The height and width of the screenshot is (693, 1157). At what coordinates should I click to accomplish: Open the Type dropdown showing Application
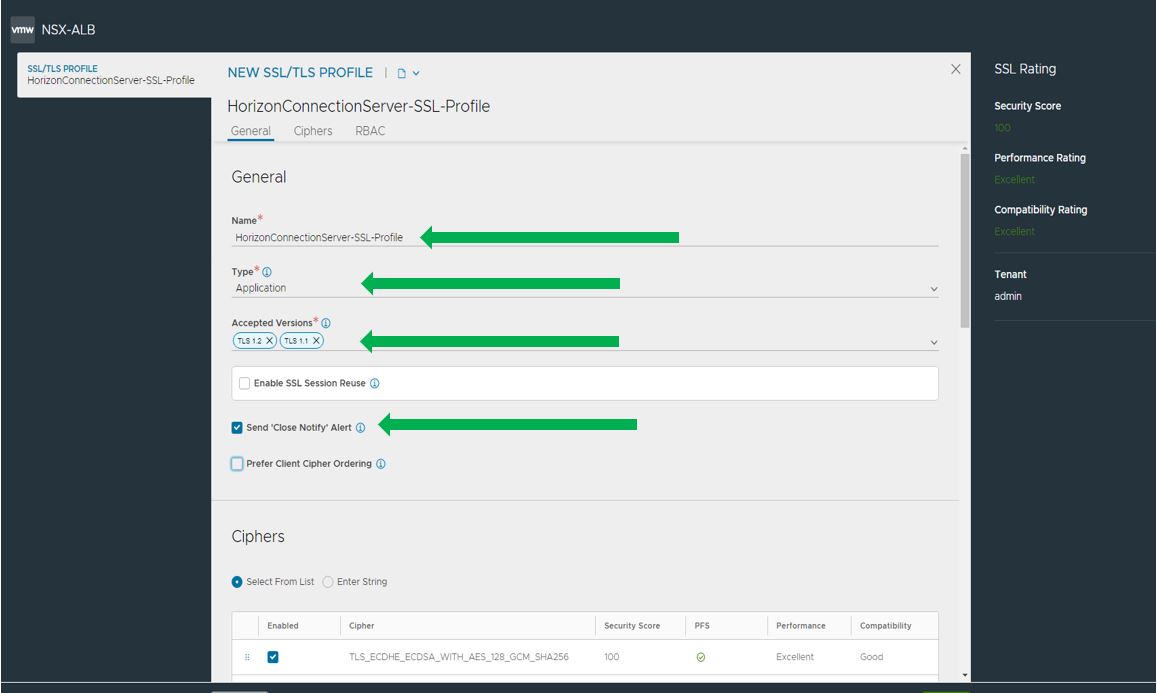coord(584,288)
